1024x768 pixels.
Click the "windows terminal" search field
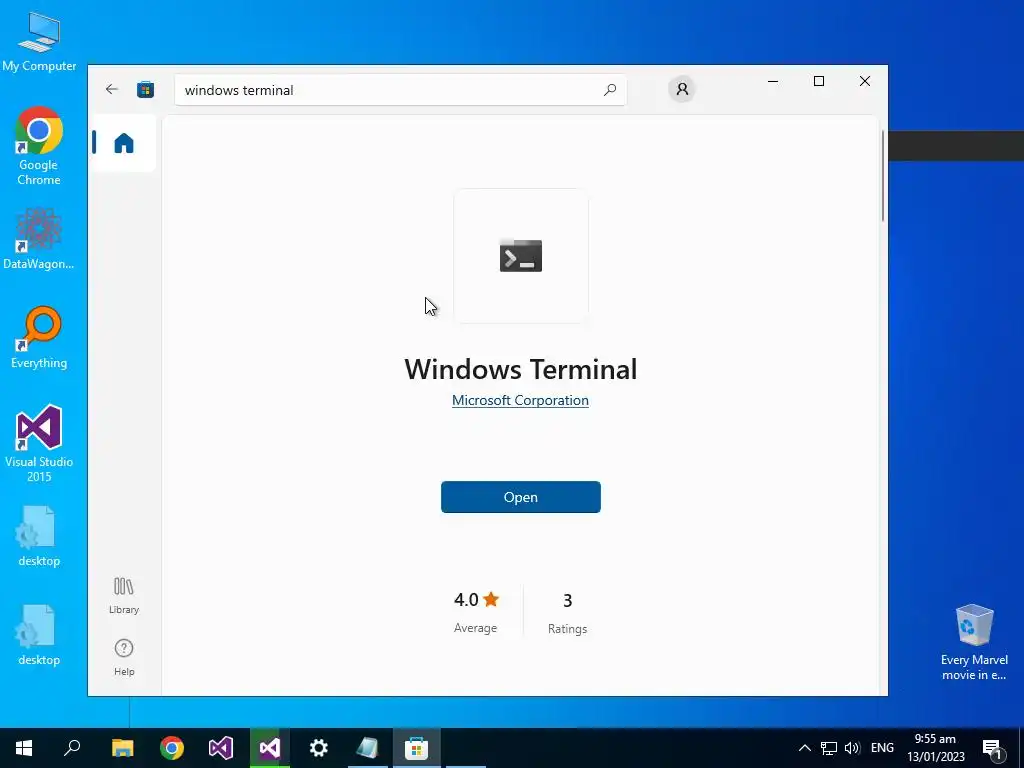400,90
